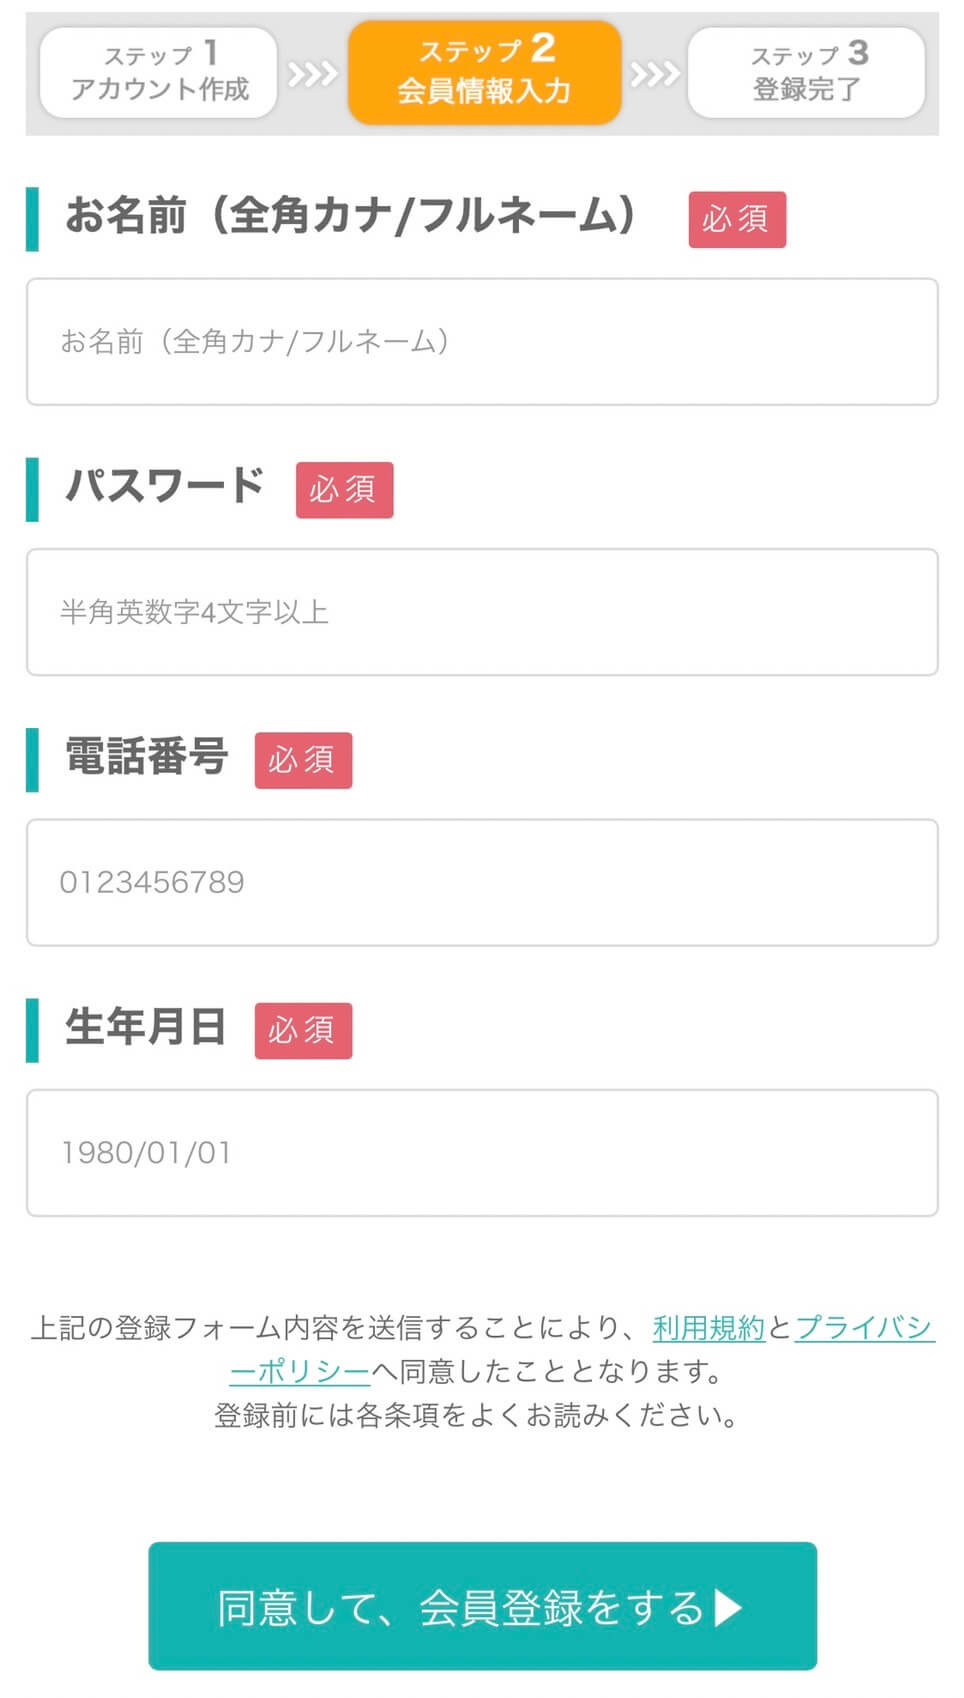Click the 生年月日 heading label
This screenshot has height=1698, width=964.
tap(146, 1027)
